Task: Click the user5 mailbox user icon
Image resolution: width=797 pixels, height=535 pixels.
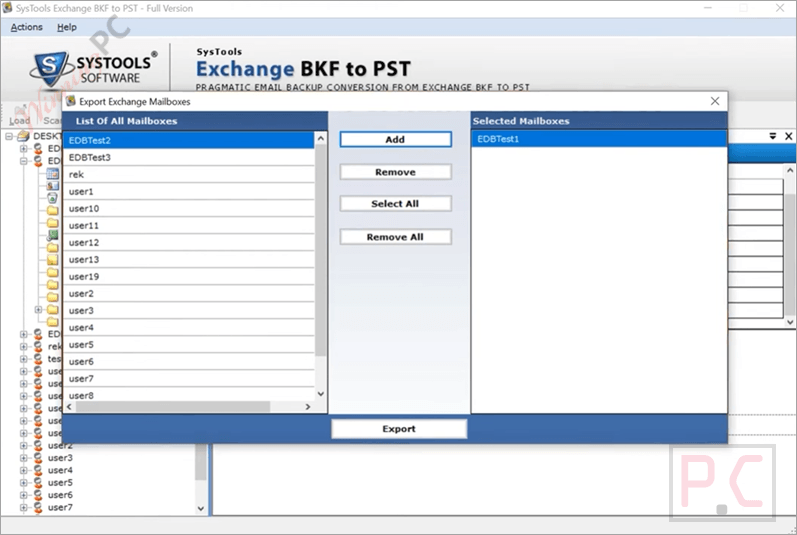Action: pos(38,483)
